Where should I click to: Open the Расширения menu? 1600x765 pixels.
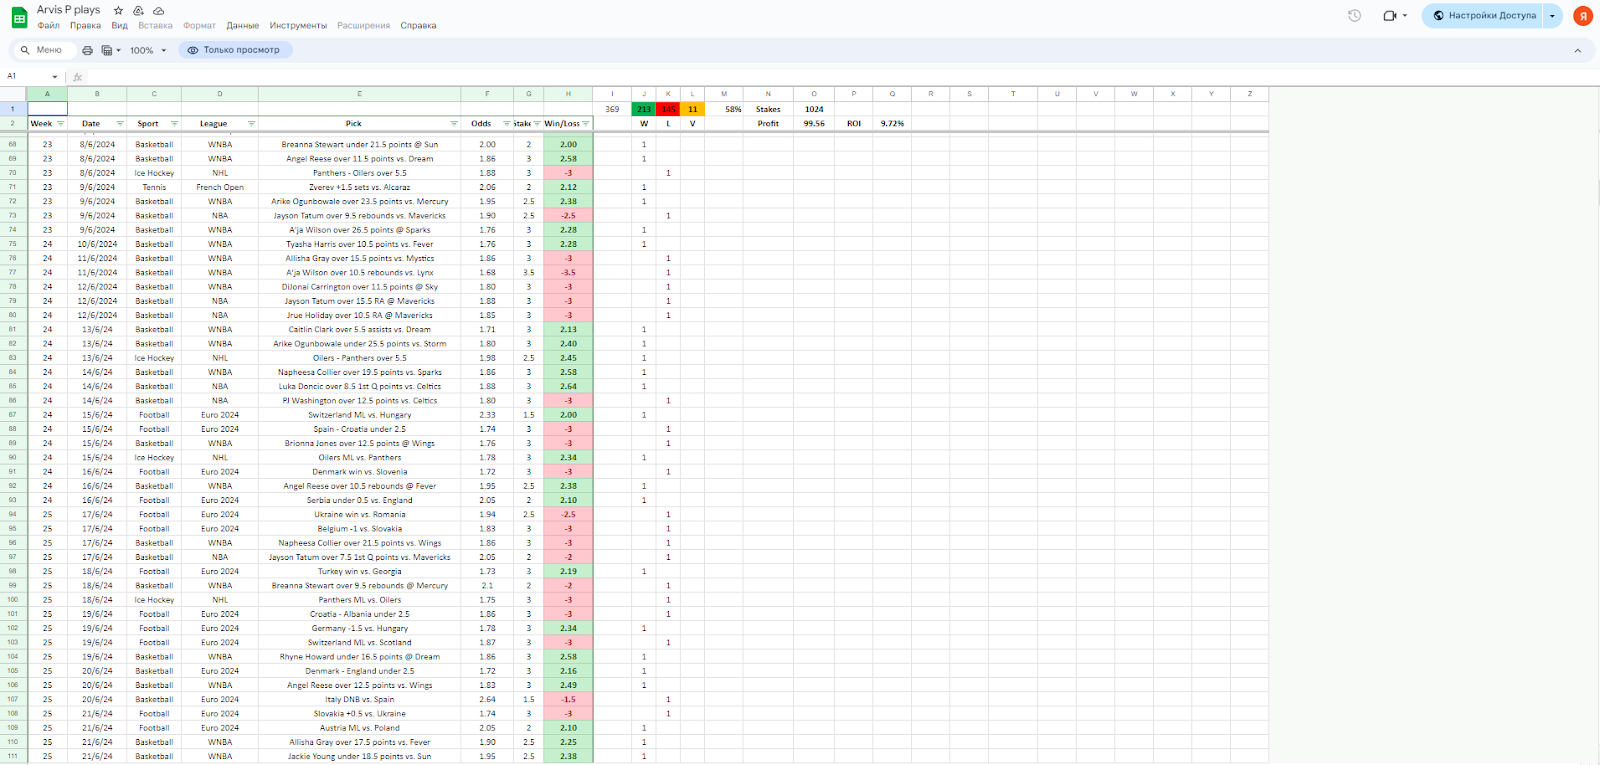363,26
